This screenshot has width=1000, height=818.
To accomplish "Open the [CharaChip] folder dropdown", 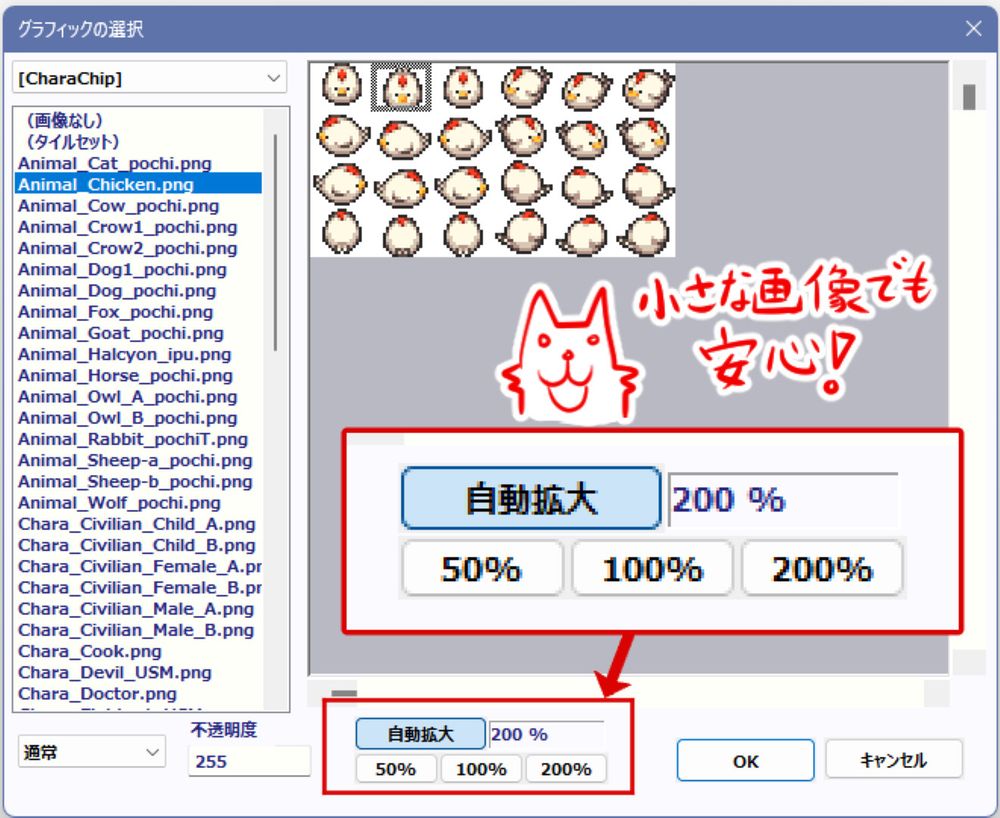I will click(x=149, y=78).
